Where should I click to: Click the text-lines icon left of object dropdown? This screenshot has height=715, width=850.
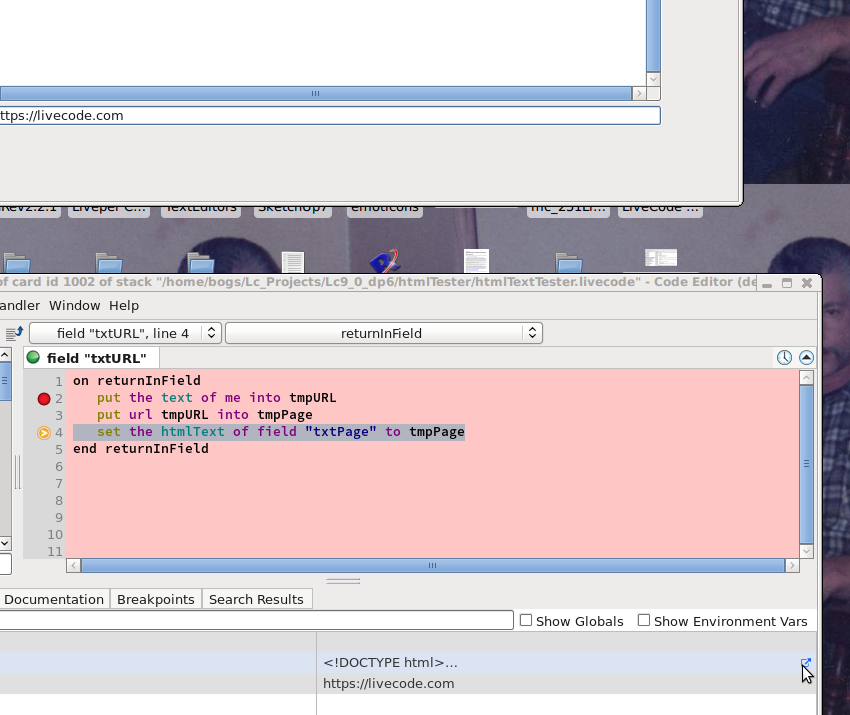[14, 333]
